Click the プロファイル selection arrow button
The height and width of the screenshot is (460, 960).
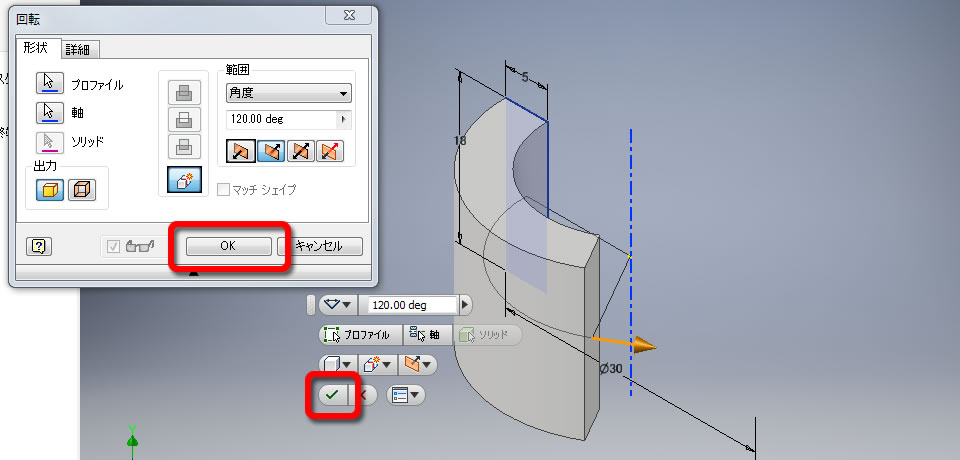50,83
